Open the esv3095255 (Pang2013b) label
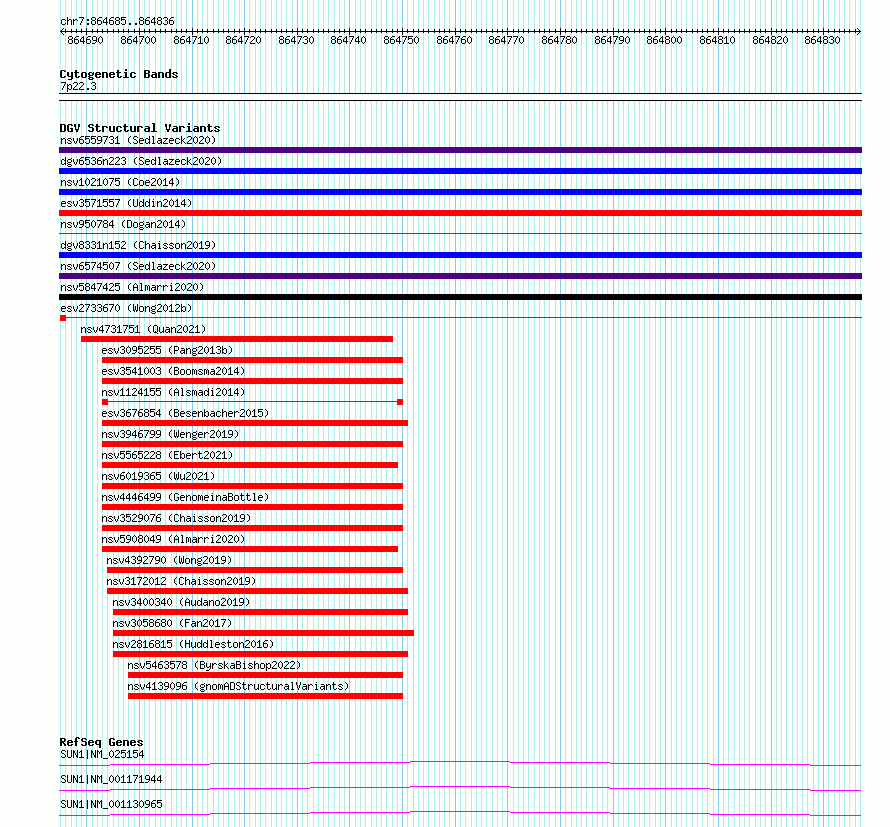This screenshot has height=827, width=890. click(167, 350)
